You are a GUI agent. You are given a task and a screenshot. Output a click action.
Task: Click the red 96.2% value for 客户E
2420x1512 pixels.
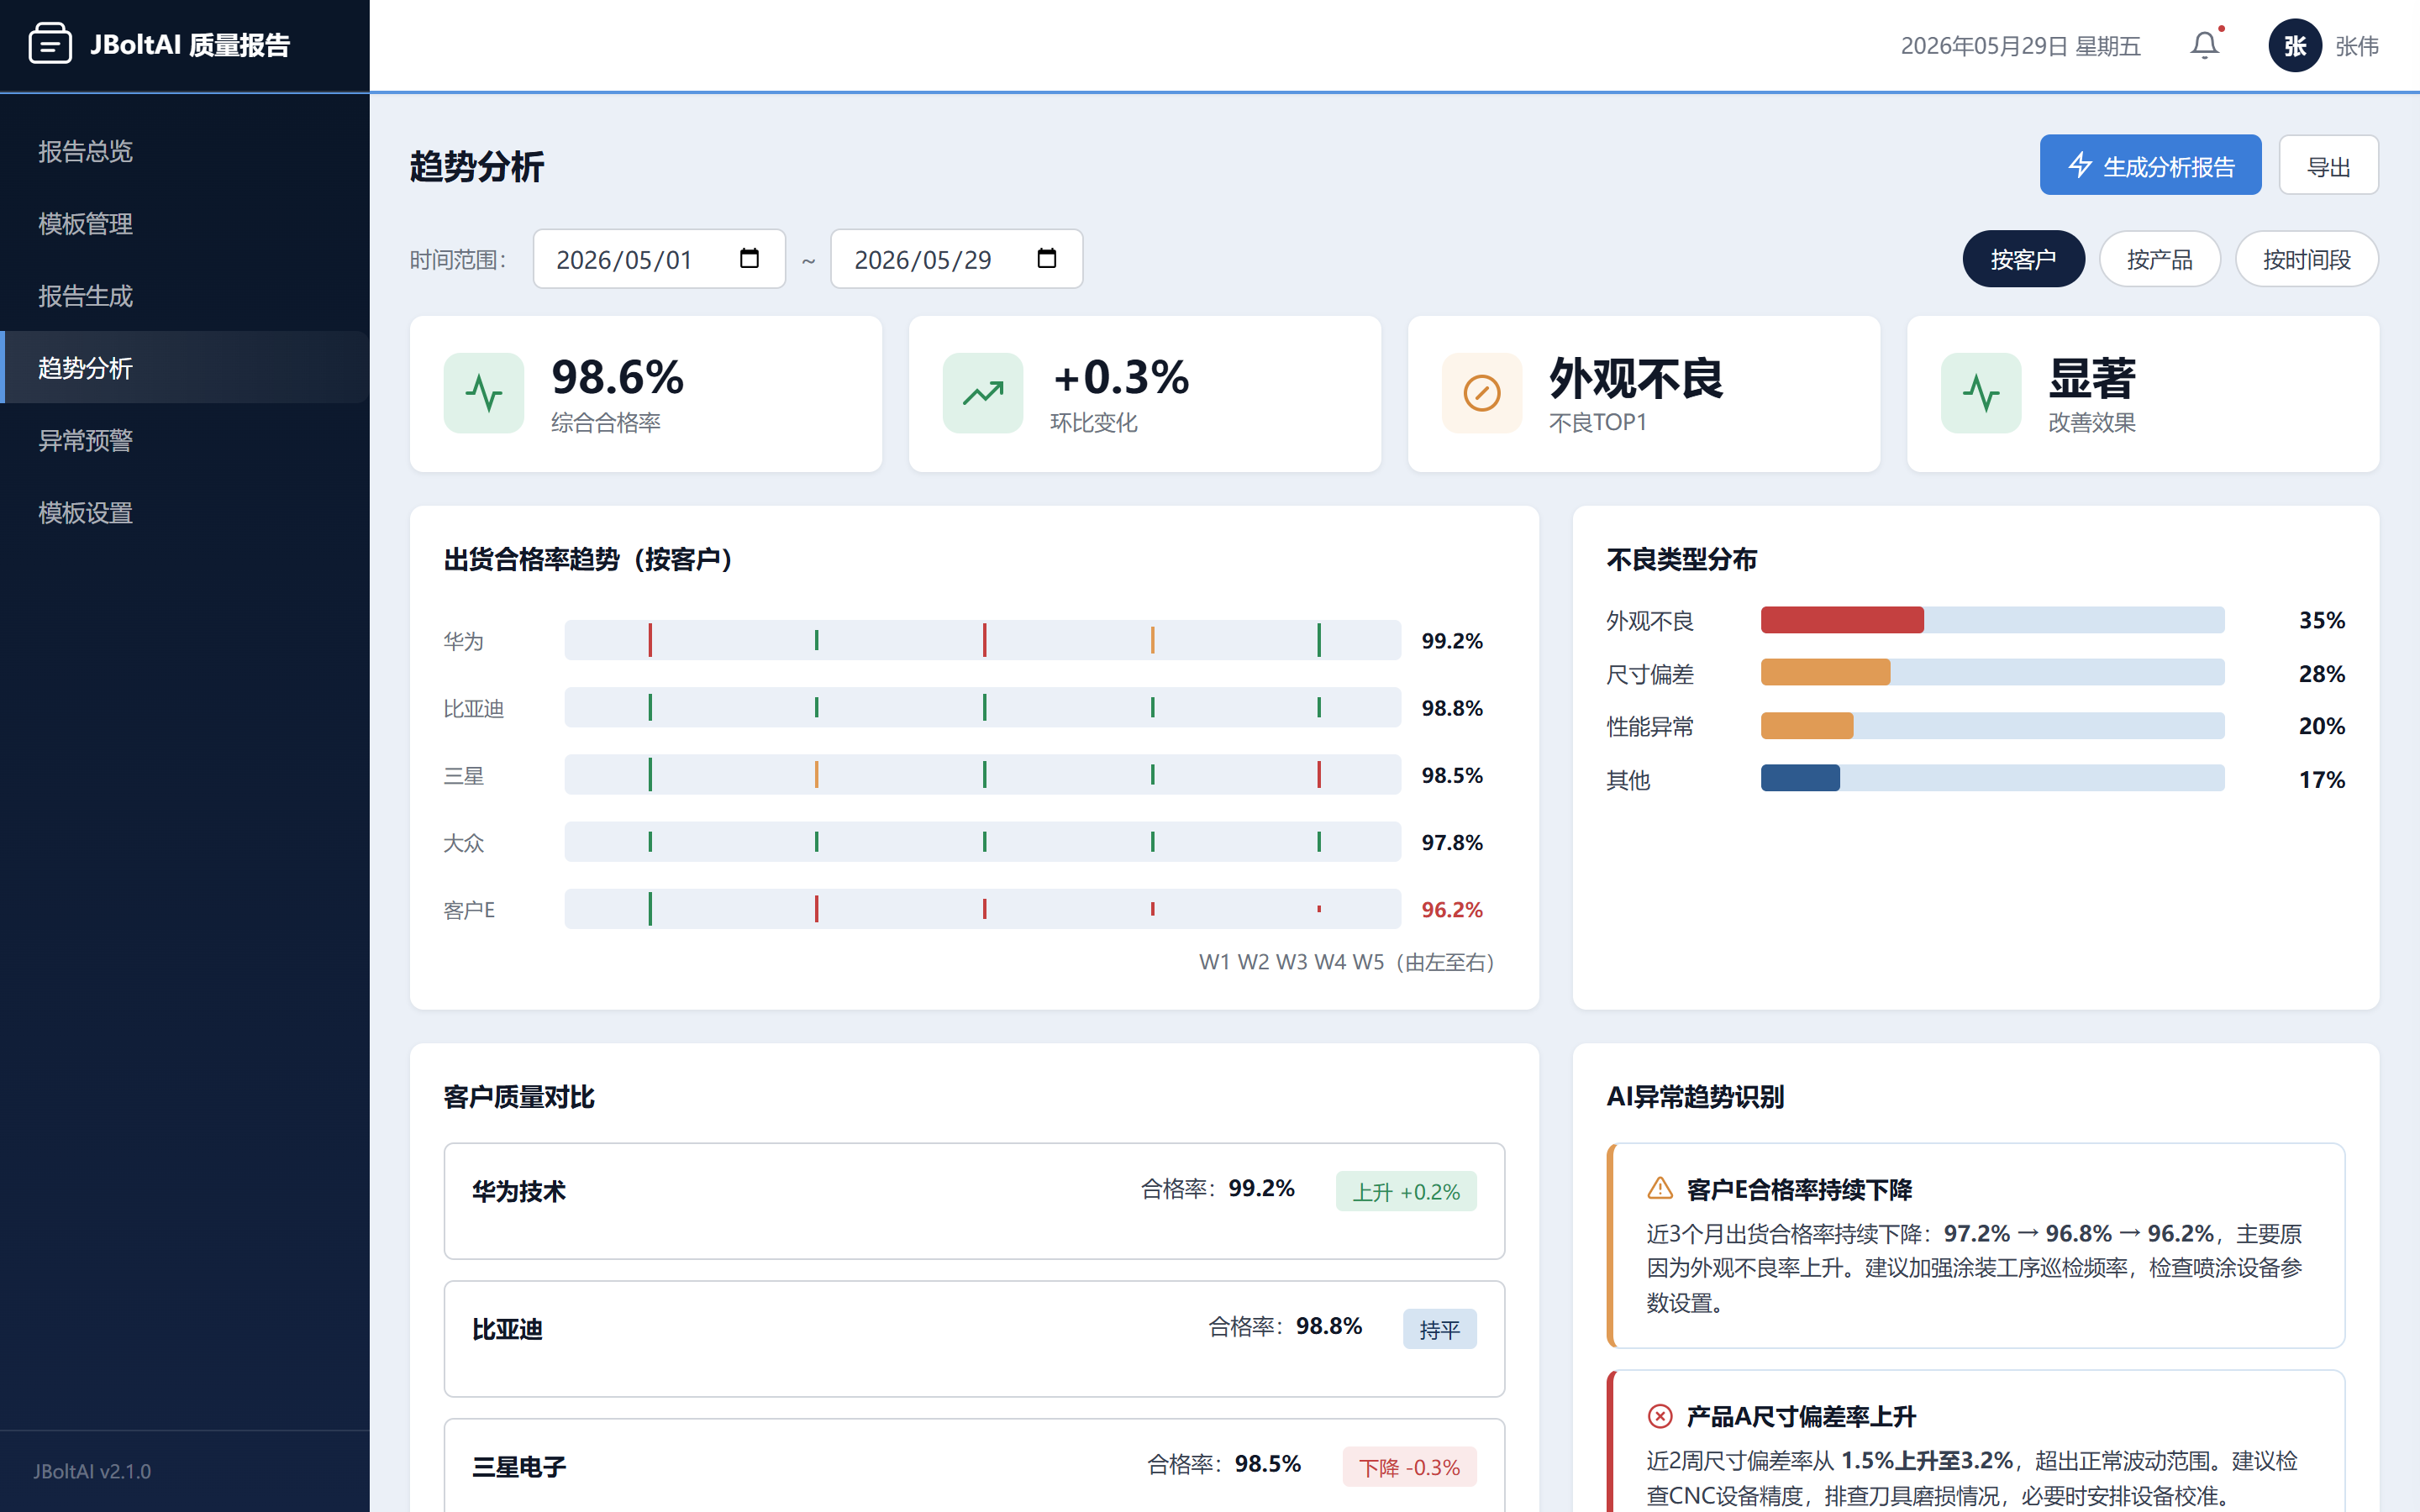coord(1452,910)
